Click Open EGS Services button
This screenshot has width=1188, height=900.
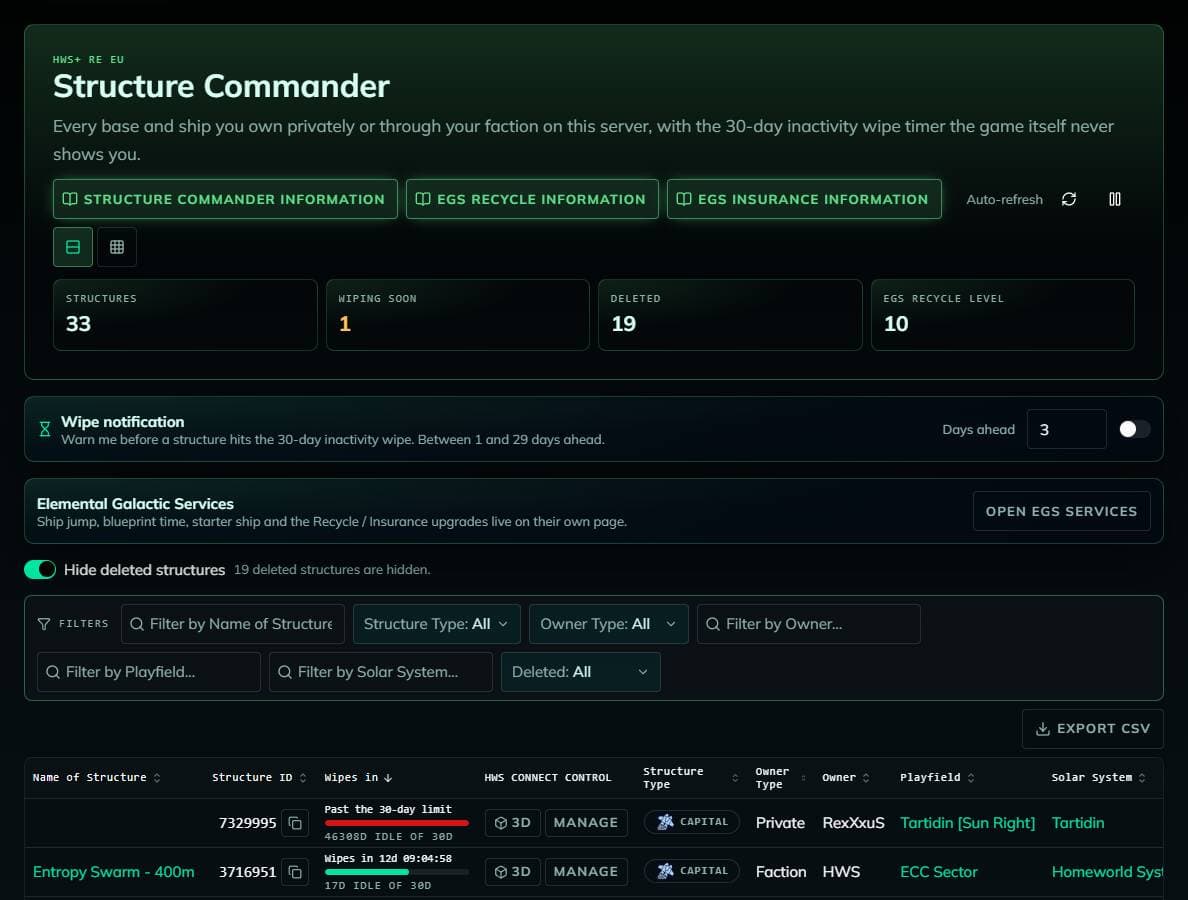point(1061,511)
